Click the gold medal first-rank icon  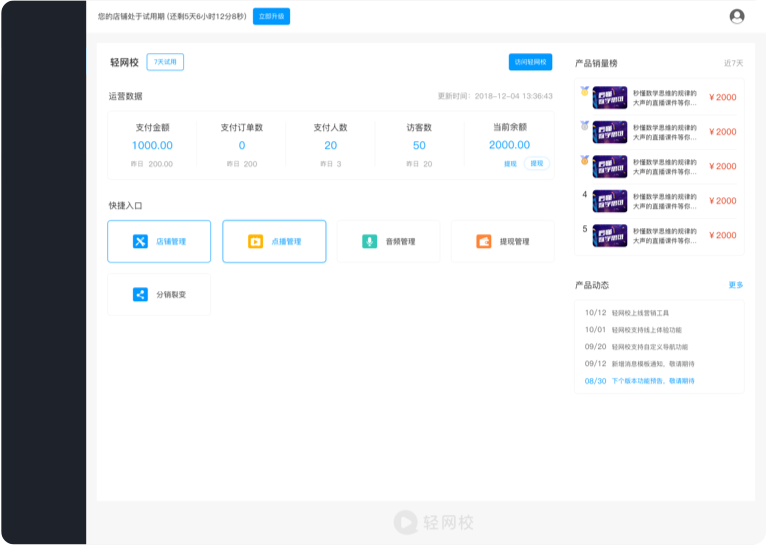[584, 92]
